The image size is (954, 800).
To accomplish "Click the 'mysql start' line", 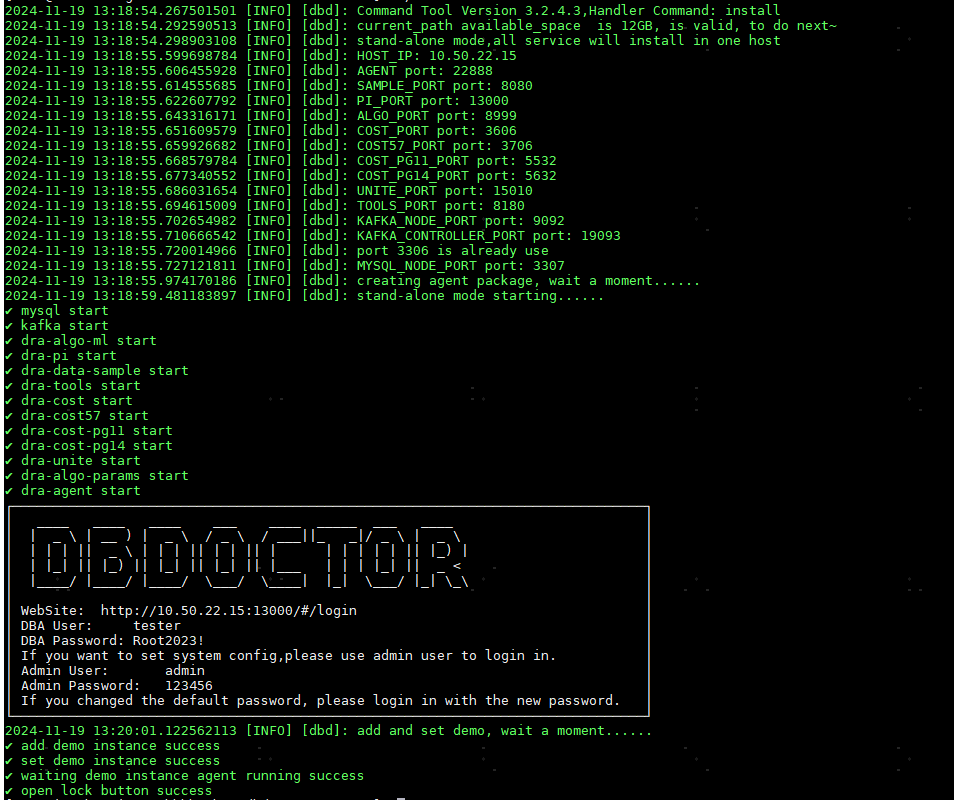I will pyautogui.click(x=57, y=311).
